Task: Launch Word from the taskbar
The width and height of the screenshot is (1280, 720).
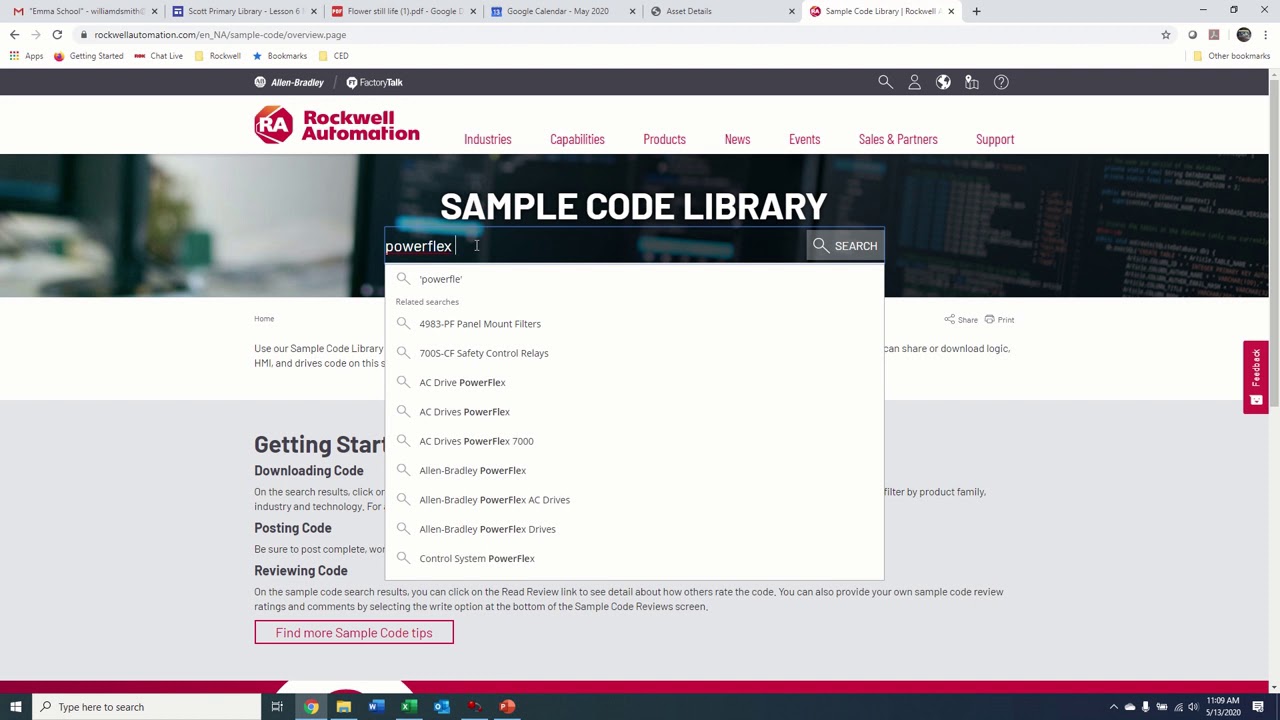Action: pos(376,707)
